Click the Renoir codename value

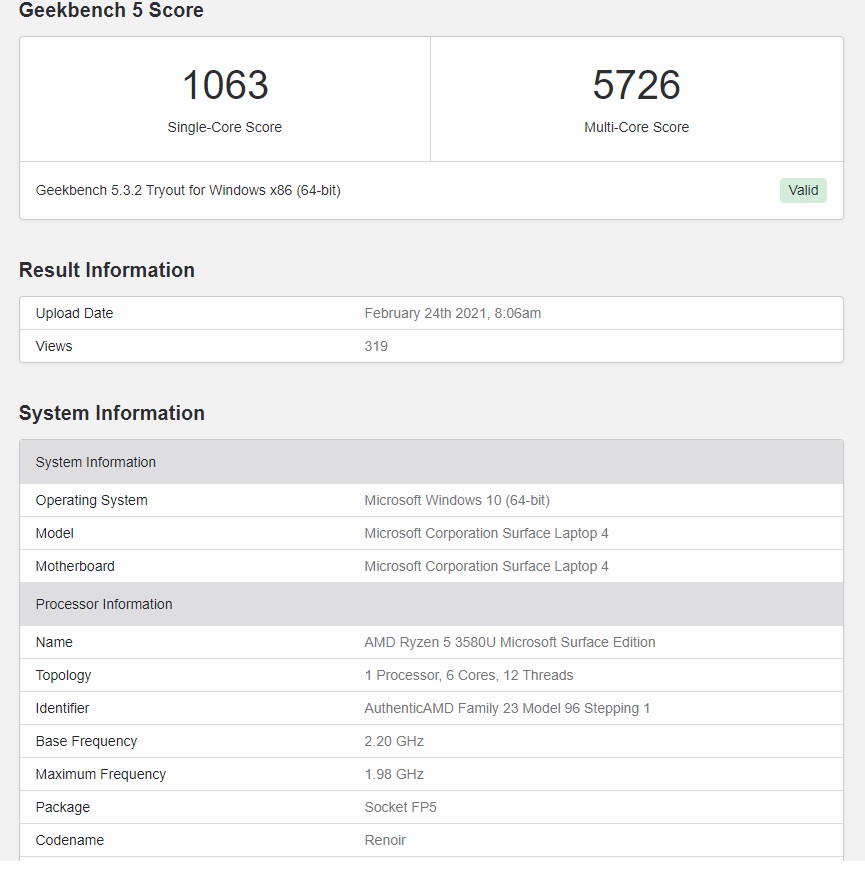385,840
